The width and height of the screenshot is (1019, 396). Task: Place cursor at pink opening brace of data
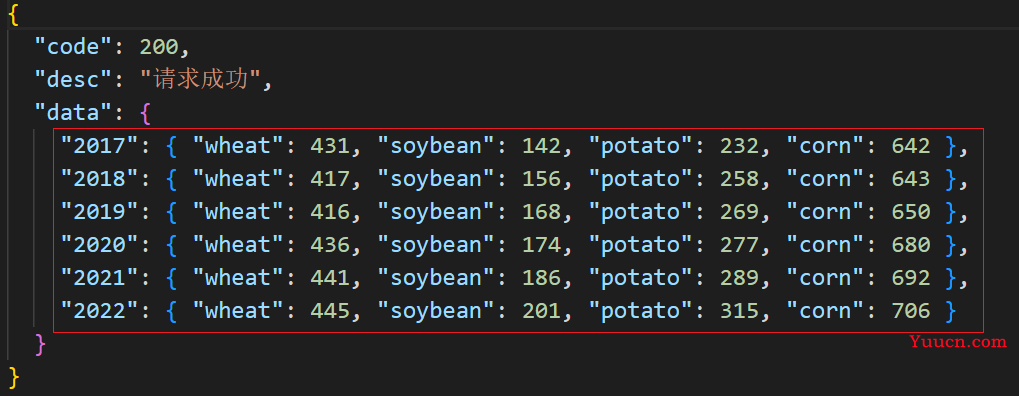[x=146, y=114]
